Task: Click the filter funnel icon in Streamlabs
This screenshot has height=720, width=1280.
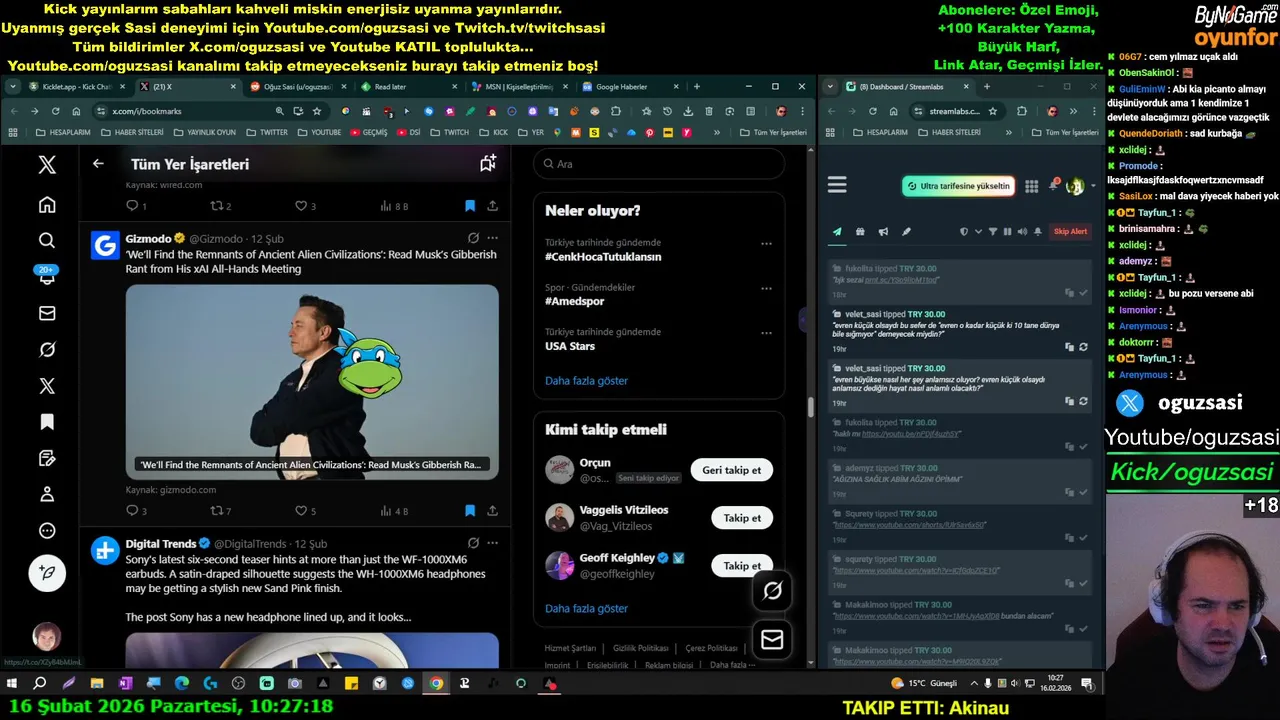Action: (x=993, y=231)
